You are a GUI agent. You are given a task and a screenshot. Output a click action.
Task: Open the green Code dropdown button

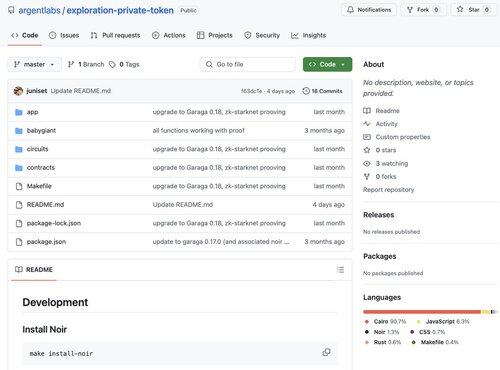(x=327, y=64)
